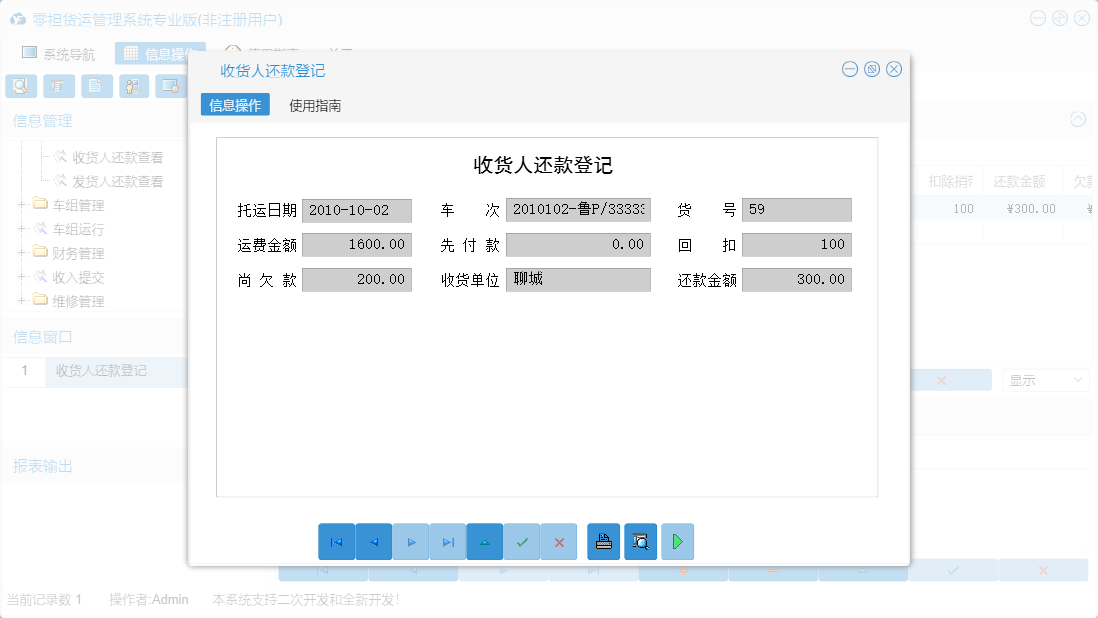
Task: Open the print icon in the dialog
Action: [604, 541]
